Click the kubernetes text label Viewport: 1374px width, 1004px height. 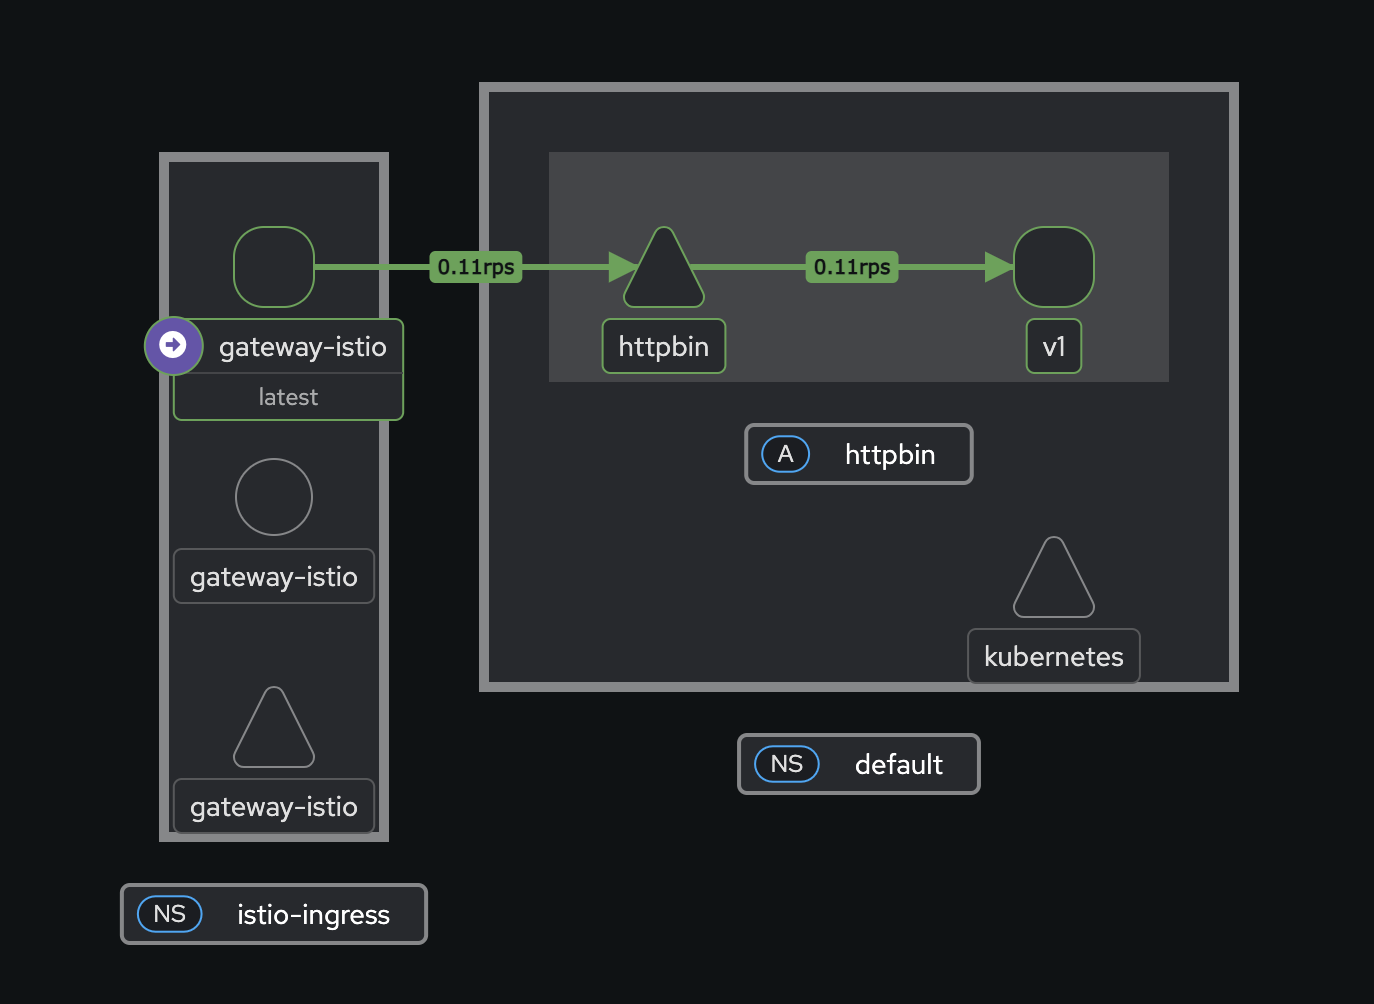1054,656
